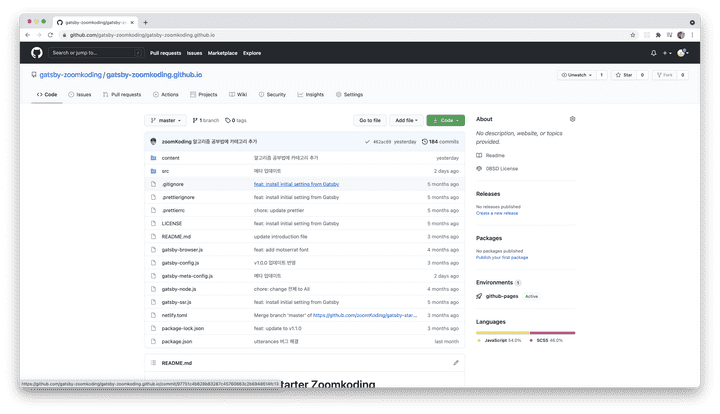The height and width of the screenshot is (414, 720).
Task: Open a new browser tab
Action: [146, 22]
